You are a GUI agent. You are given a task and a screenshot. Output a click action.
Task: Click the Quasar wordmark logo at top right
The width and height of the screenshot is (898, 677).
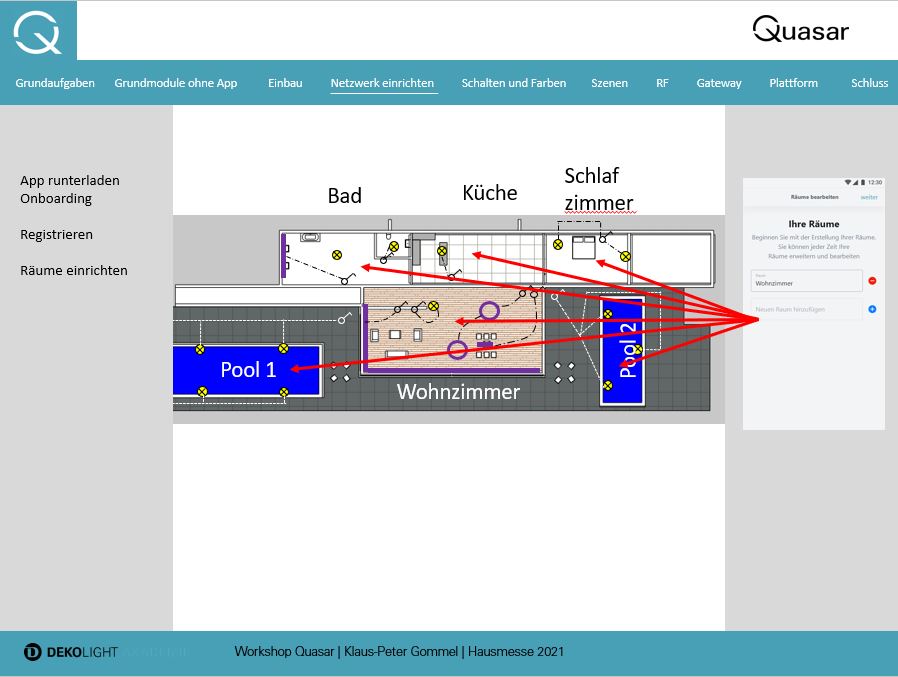[801, 29]
